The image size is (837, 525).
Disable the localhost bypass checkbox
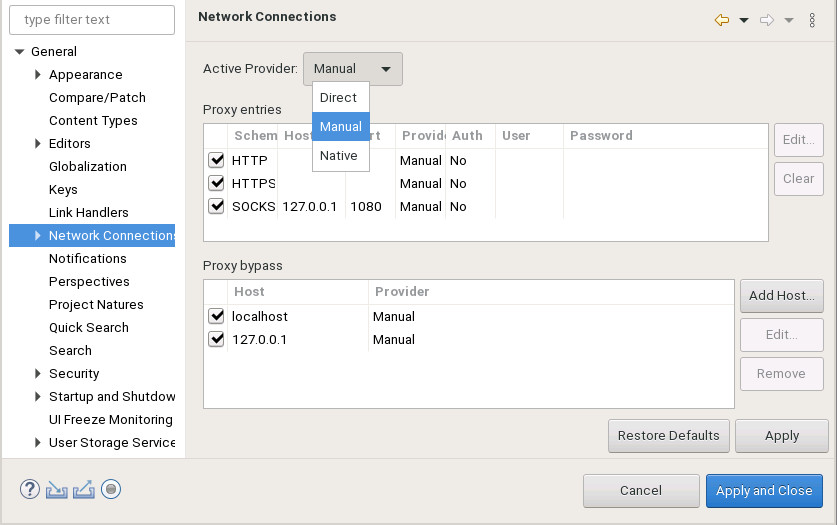[x=216, y=316]
